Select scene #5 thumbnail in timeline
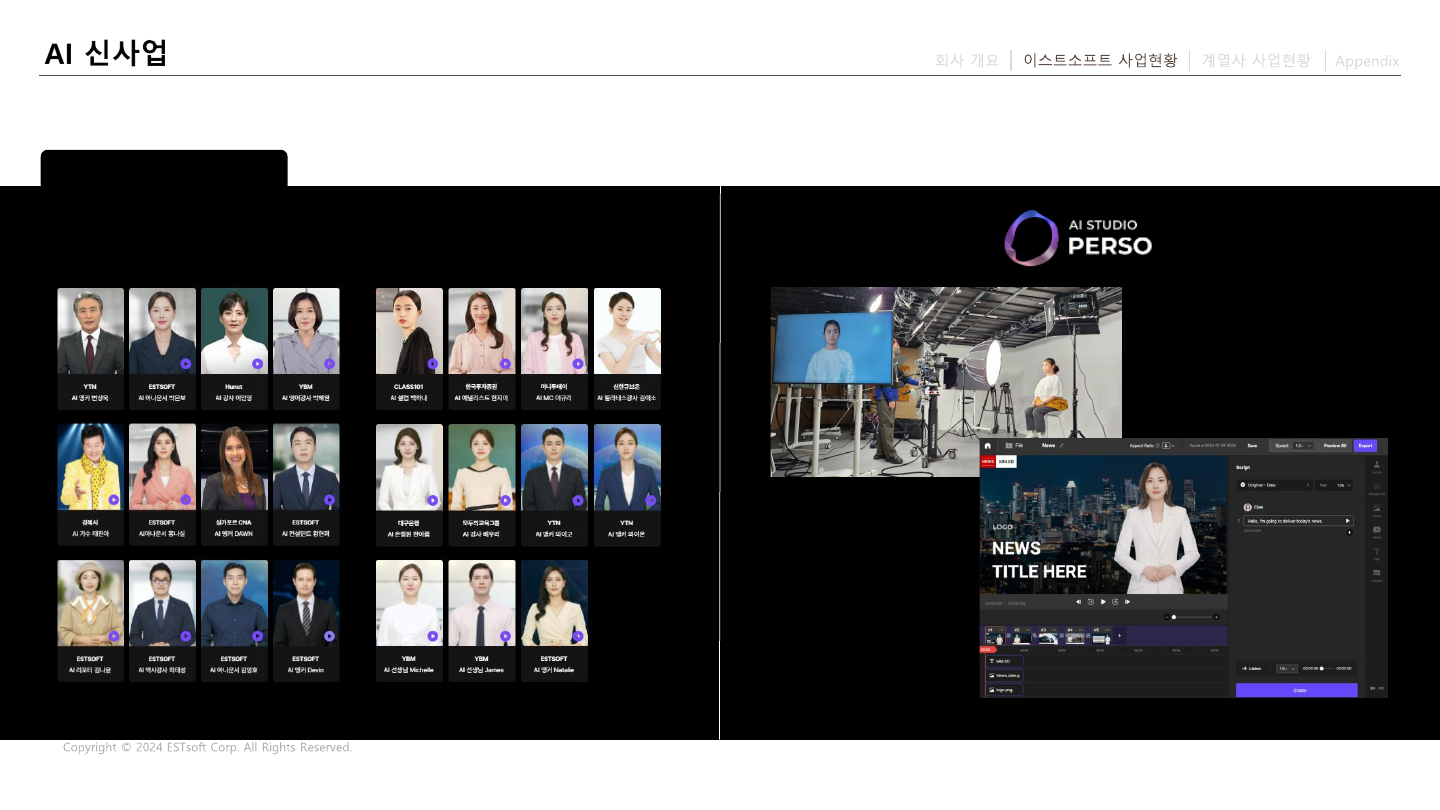The image size is (1440, 810). click(x=1102, y=636)
